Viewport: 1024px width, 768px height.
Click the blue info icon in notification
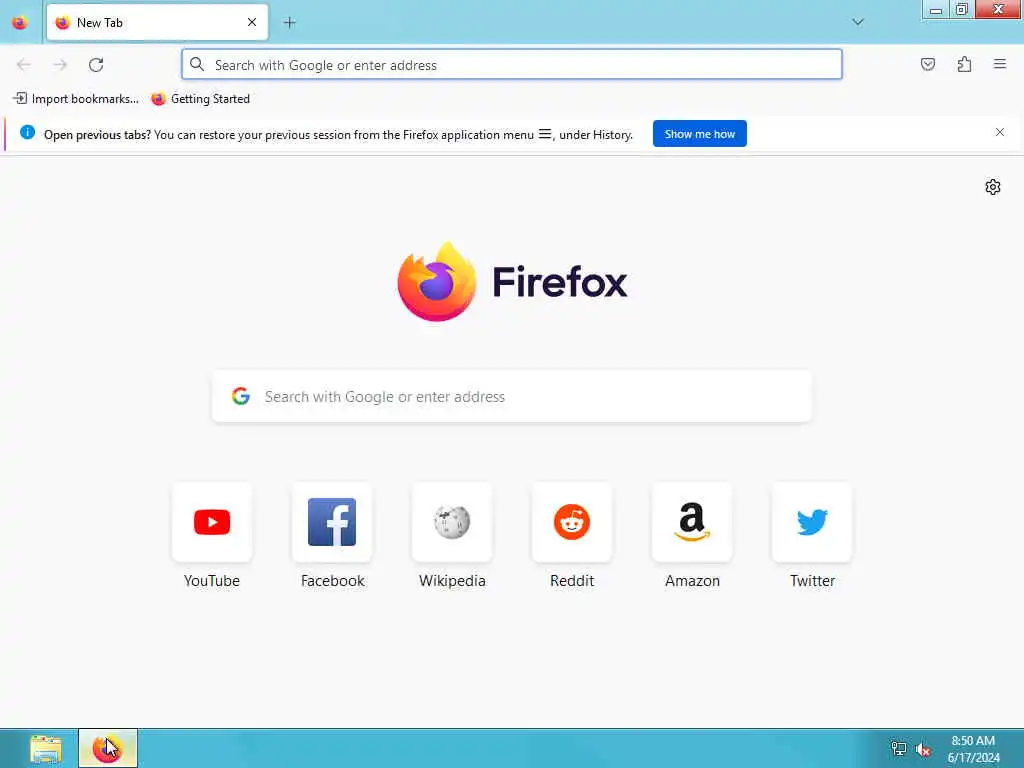pyautogui.click(x=27, y=133)
